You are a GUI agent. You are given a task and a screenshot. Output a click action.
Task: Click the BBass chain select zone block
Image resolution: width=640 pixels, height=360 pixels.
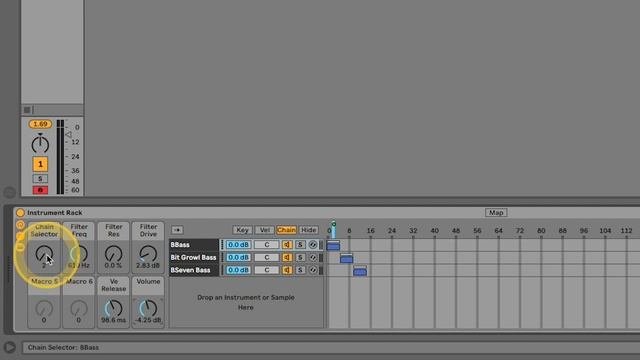tap(333, 246)
